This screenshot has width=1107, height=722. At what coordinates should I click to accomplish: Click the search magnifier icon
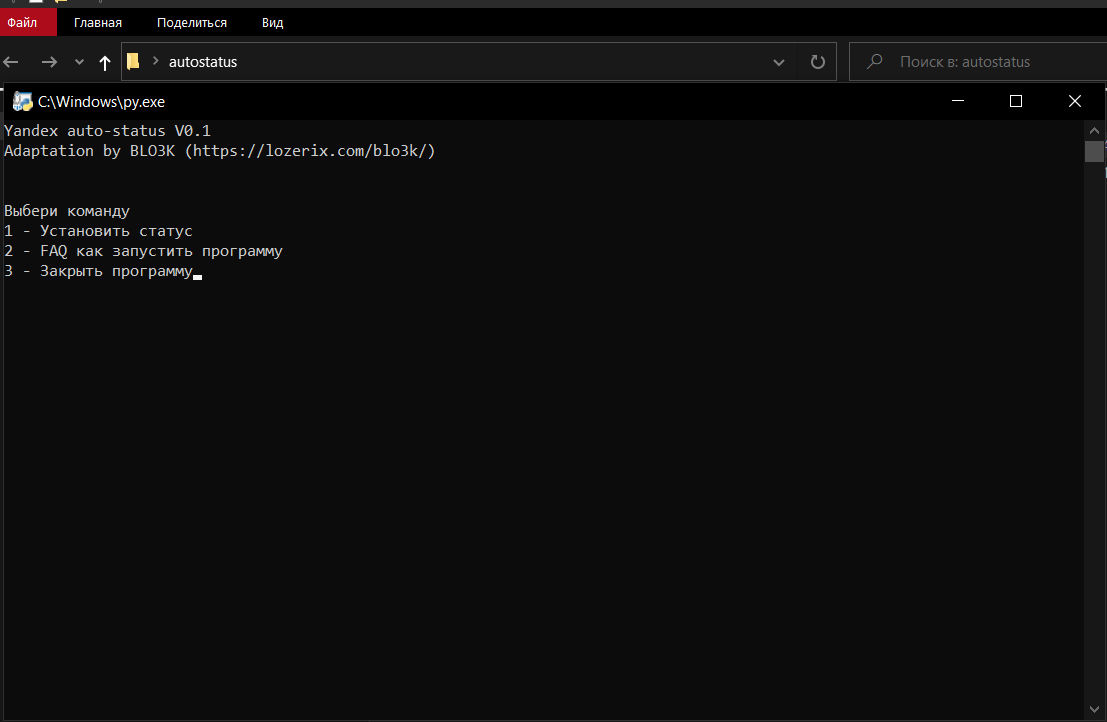(x=875, y=61)
